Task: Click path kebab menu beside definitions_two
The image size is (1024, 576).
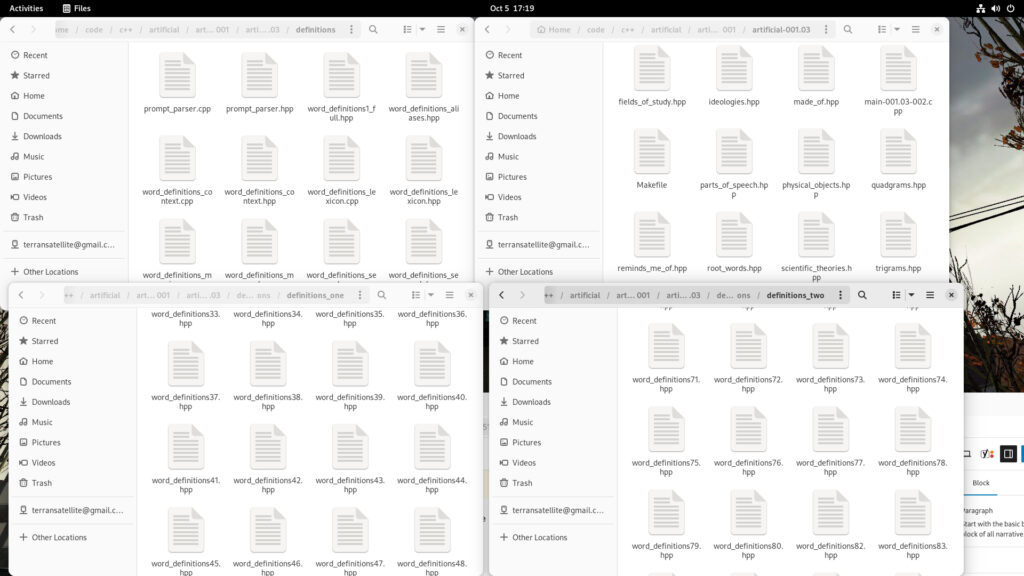Action: coord(839,295)
